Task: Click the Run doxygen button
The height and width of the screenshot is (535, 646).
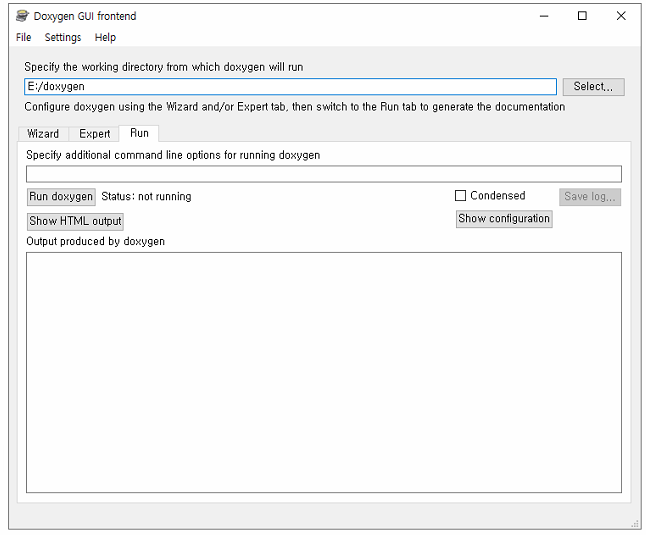Action: (61, 196)
